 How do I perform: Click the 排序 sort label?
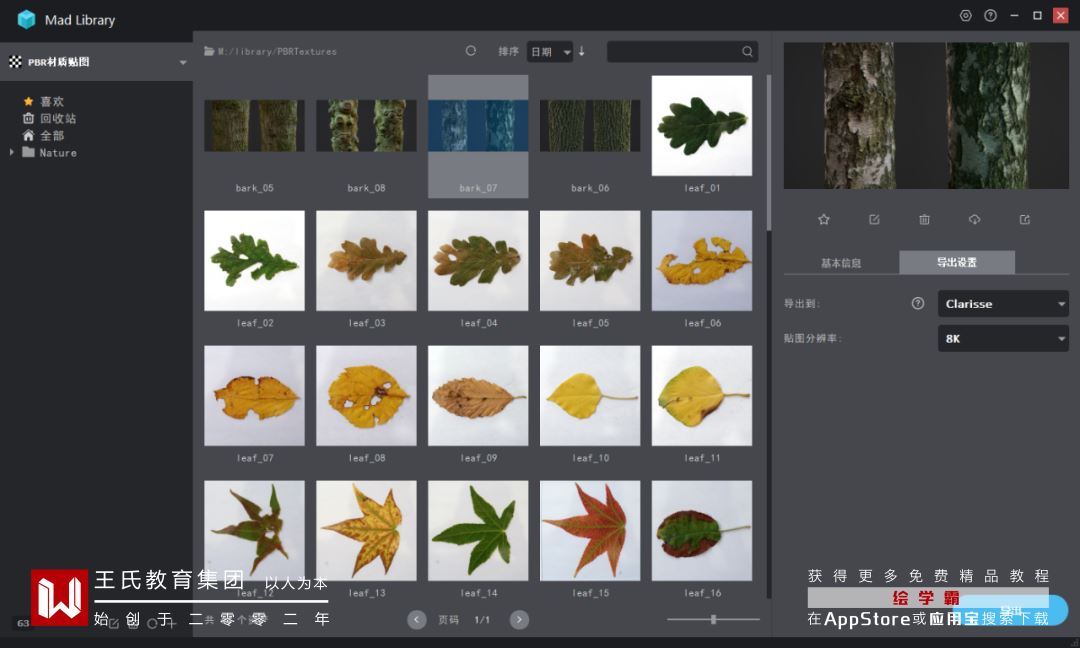508,52
